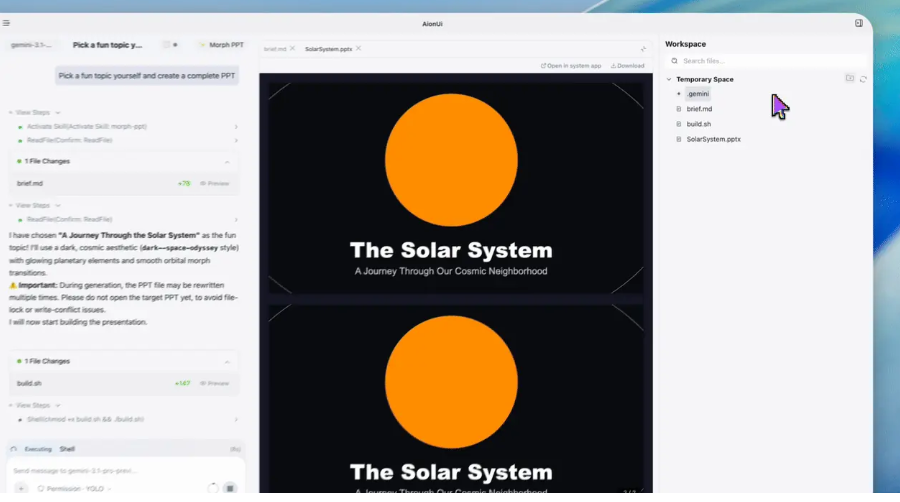Image resolution: width=900 pixels, height=502 pixels.
Task: Preview the build.sh file changes
Action: 215,383
